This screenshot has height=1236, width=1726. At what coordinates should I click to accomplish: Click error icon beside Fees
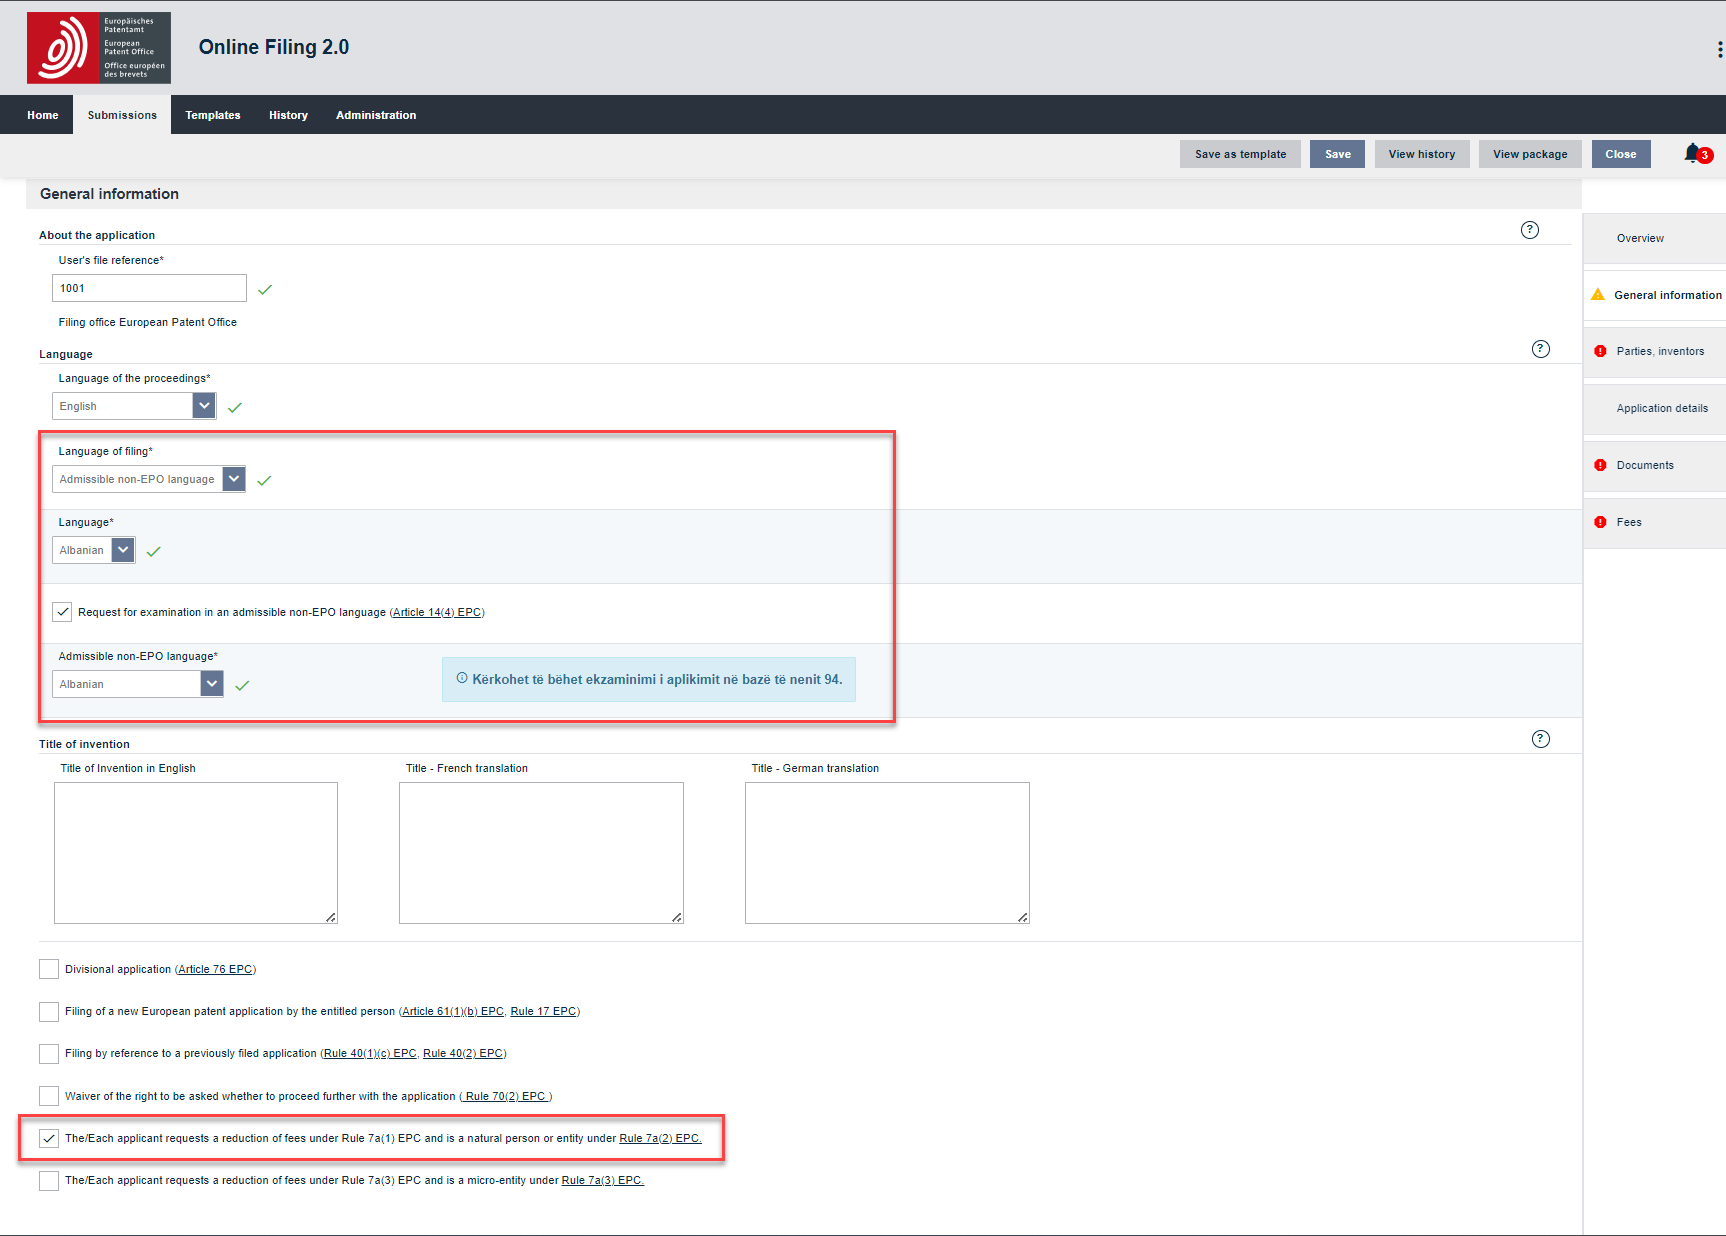1600,522
